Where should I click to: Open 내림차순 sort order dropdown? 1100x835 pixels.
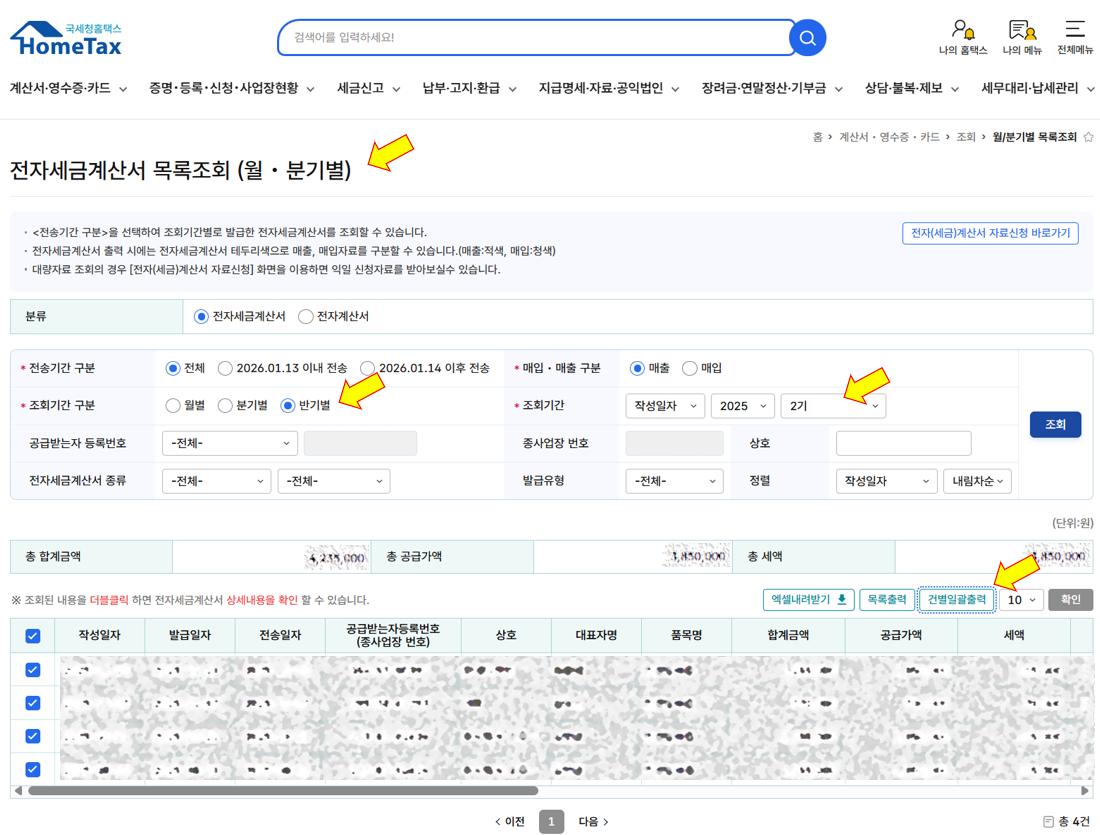[977, 481]
